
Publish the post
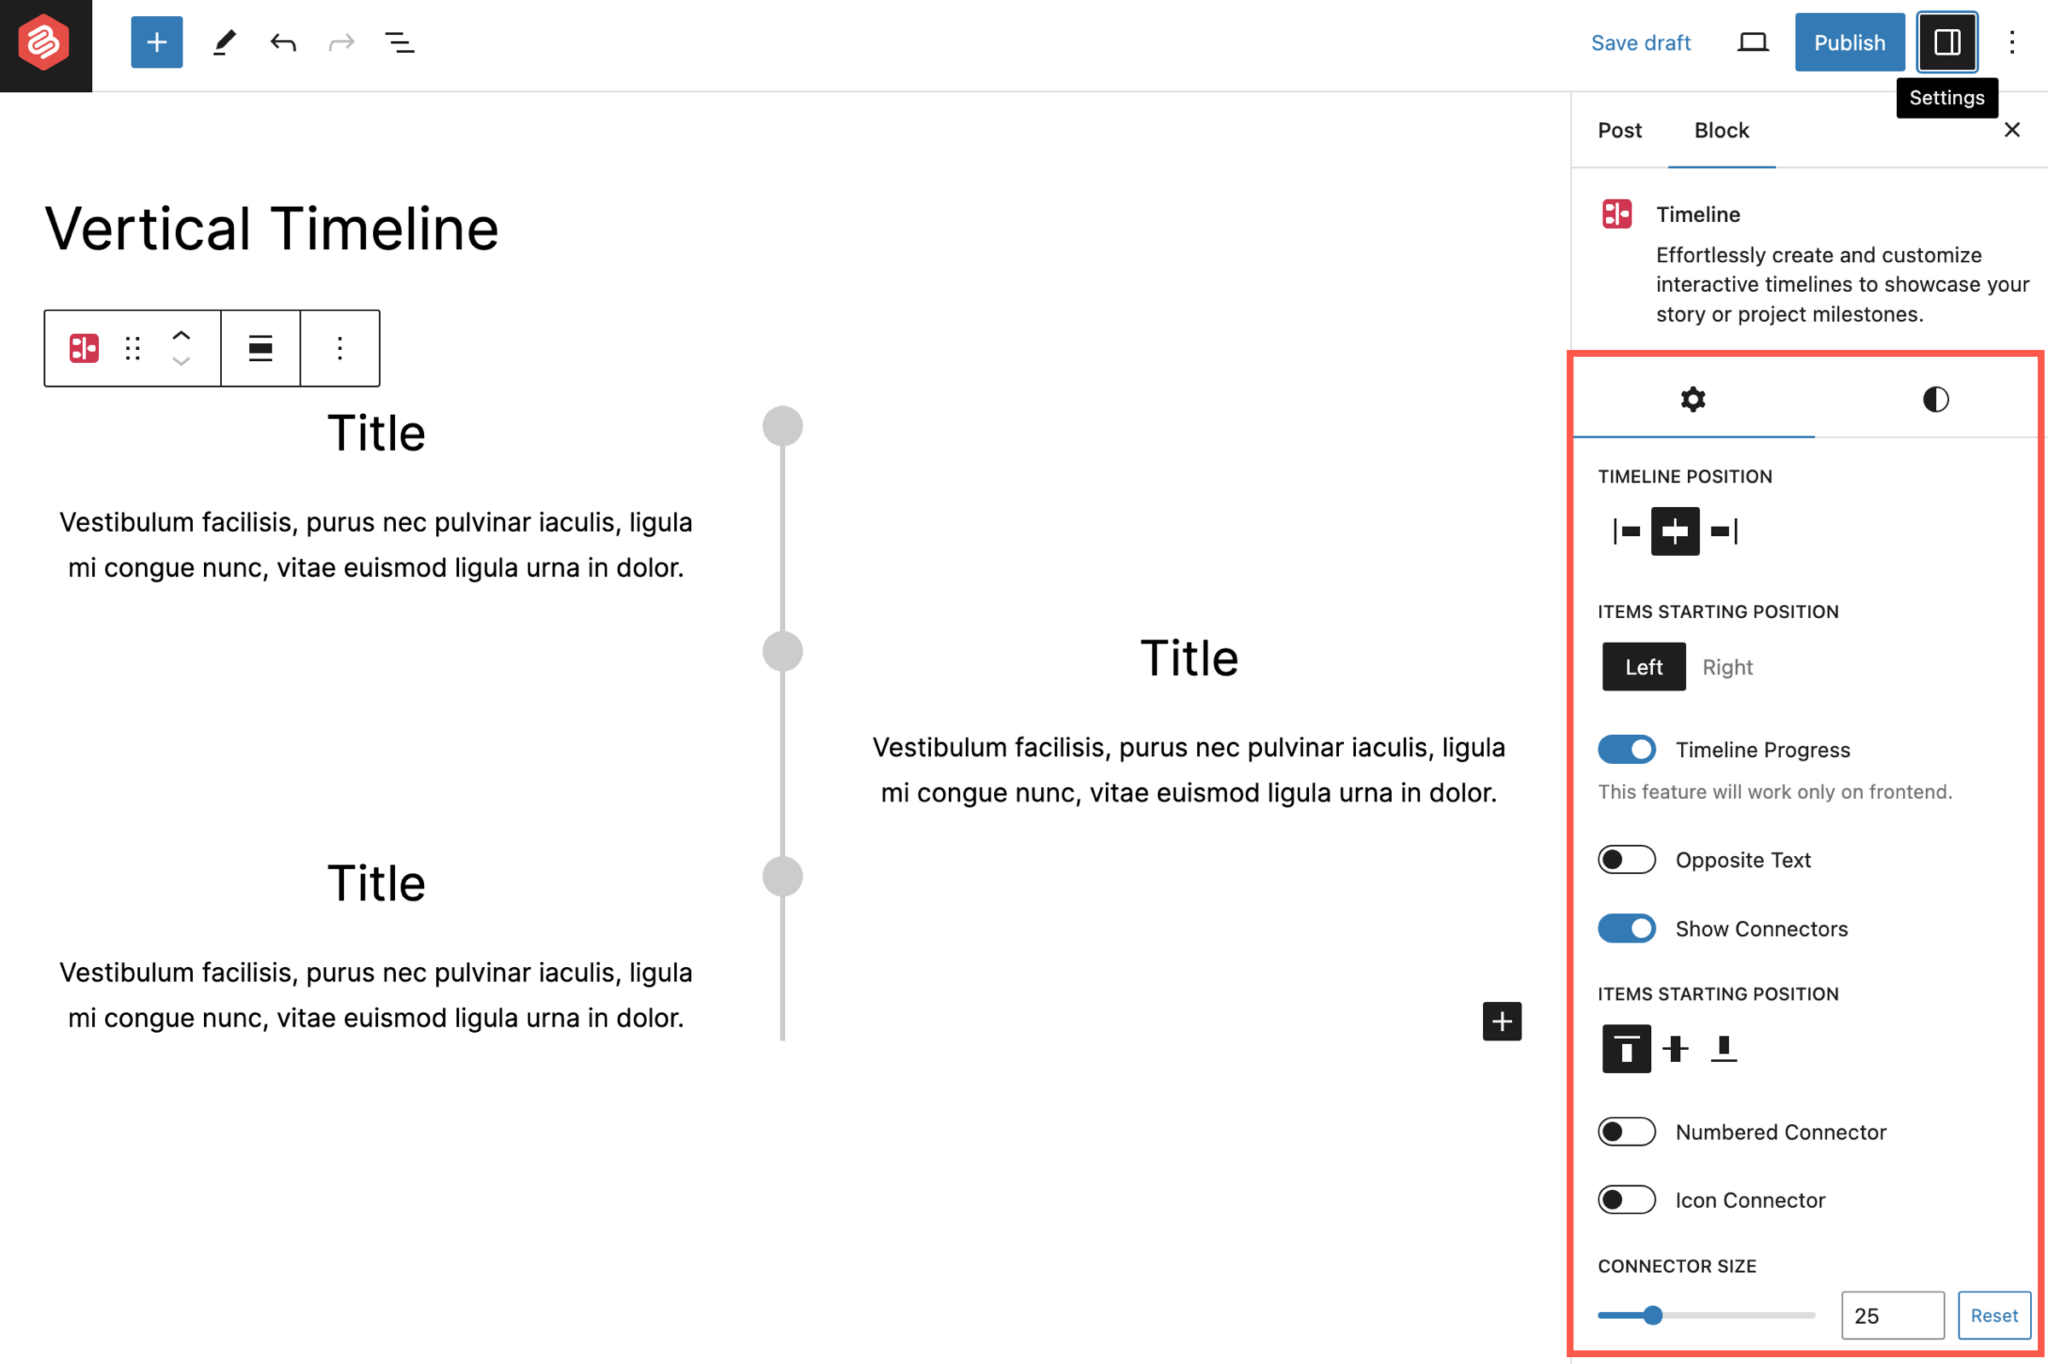(x=1849, y=42)
